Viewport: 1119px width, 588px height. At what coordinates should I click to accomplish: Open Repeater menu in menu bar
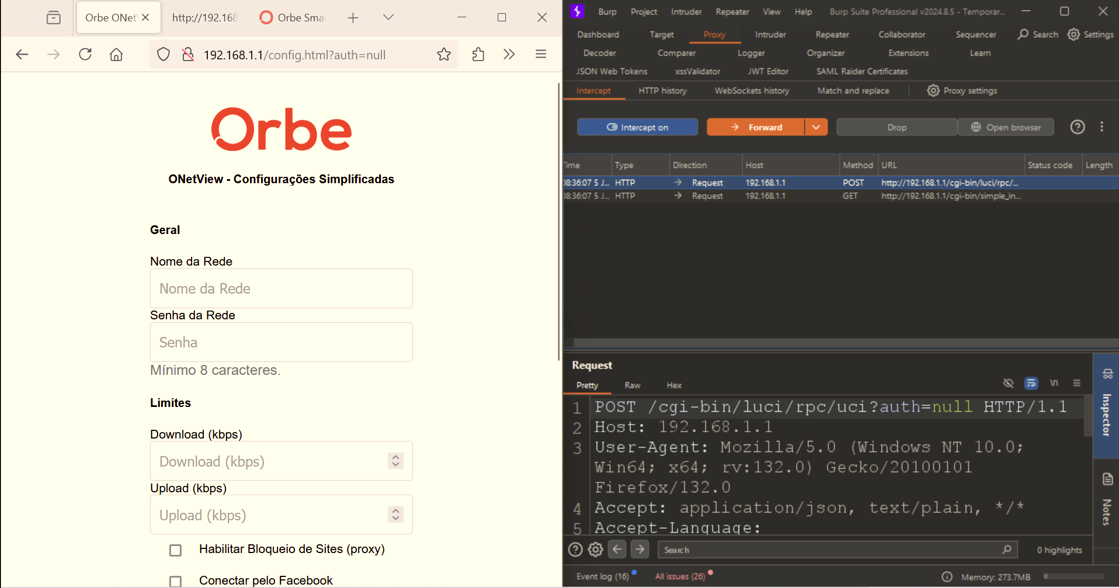tap(732, 11)
